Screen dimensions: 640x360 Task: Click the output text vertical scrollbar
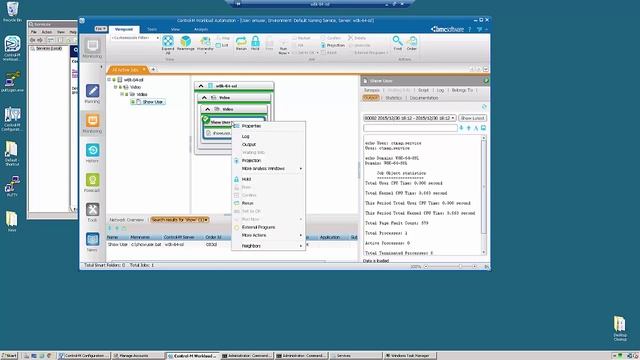pos(484,195)
